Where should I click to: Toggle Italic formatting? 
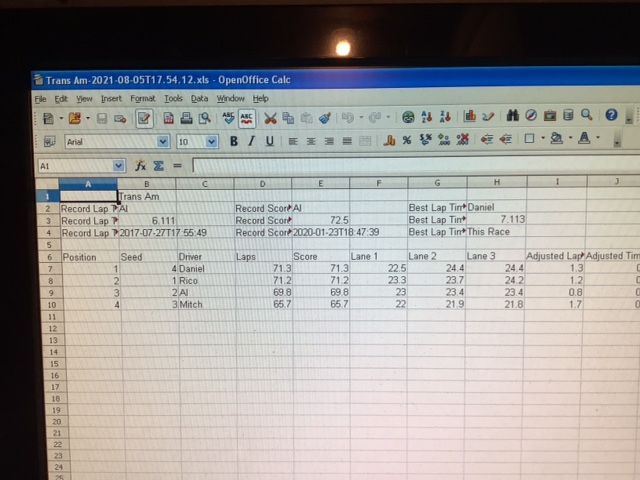pos(251,141)
